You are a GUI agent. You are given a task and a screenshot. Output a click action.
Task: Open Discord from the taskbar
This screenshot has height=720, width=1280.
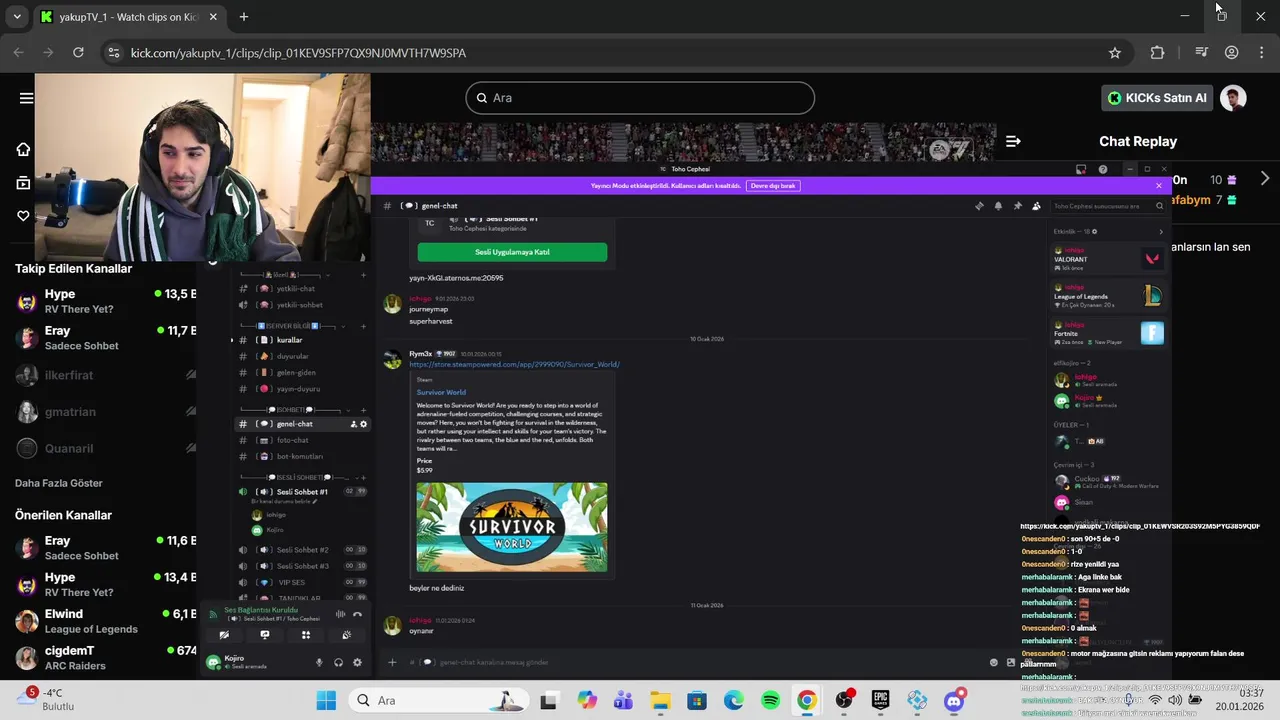point(954,700)
